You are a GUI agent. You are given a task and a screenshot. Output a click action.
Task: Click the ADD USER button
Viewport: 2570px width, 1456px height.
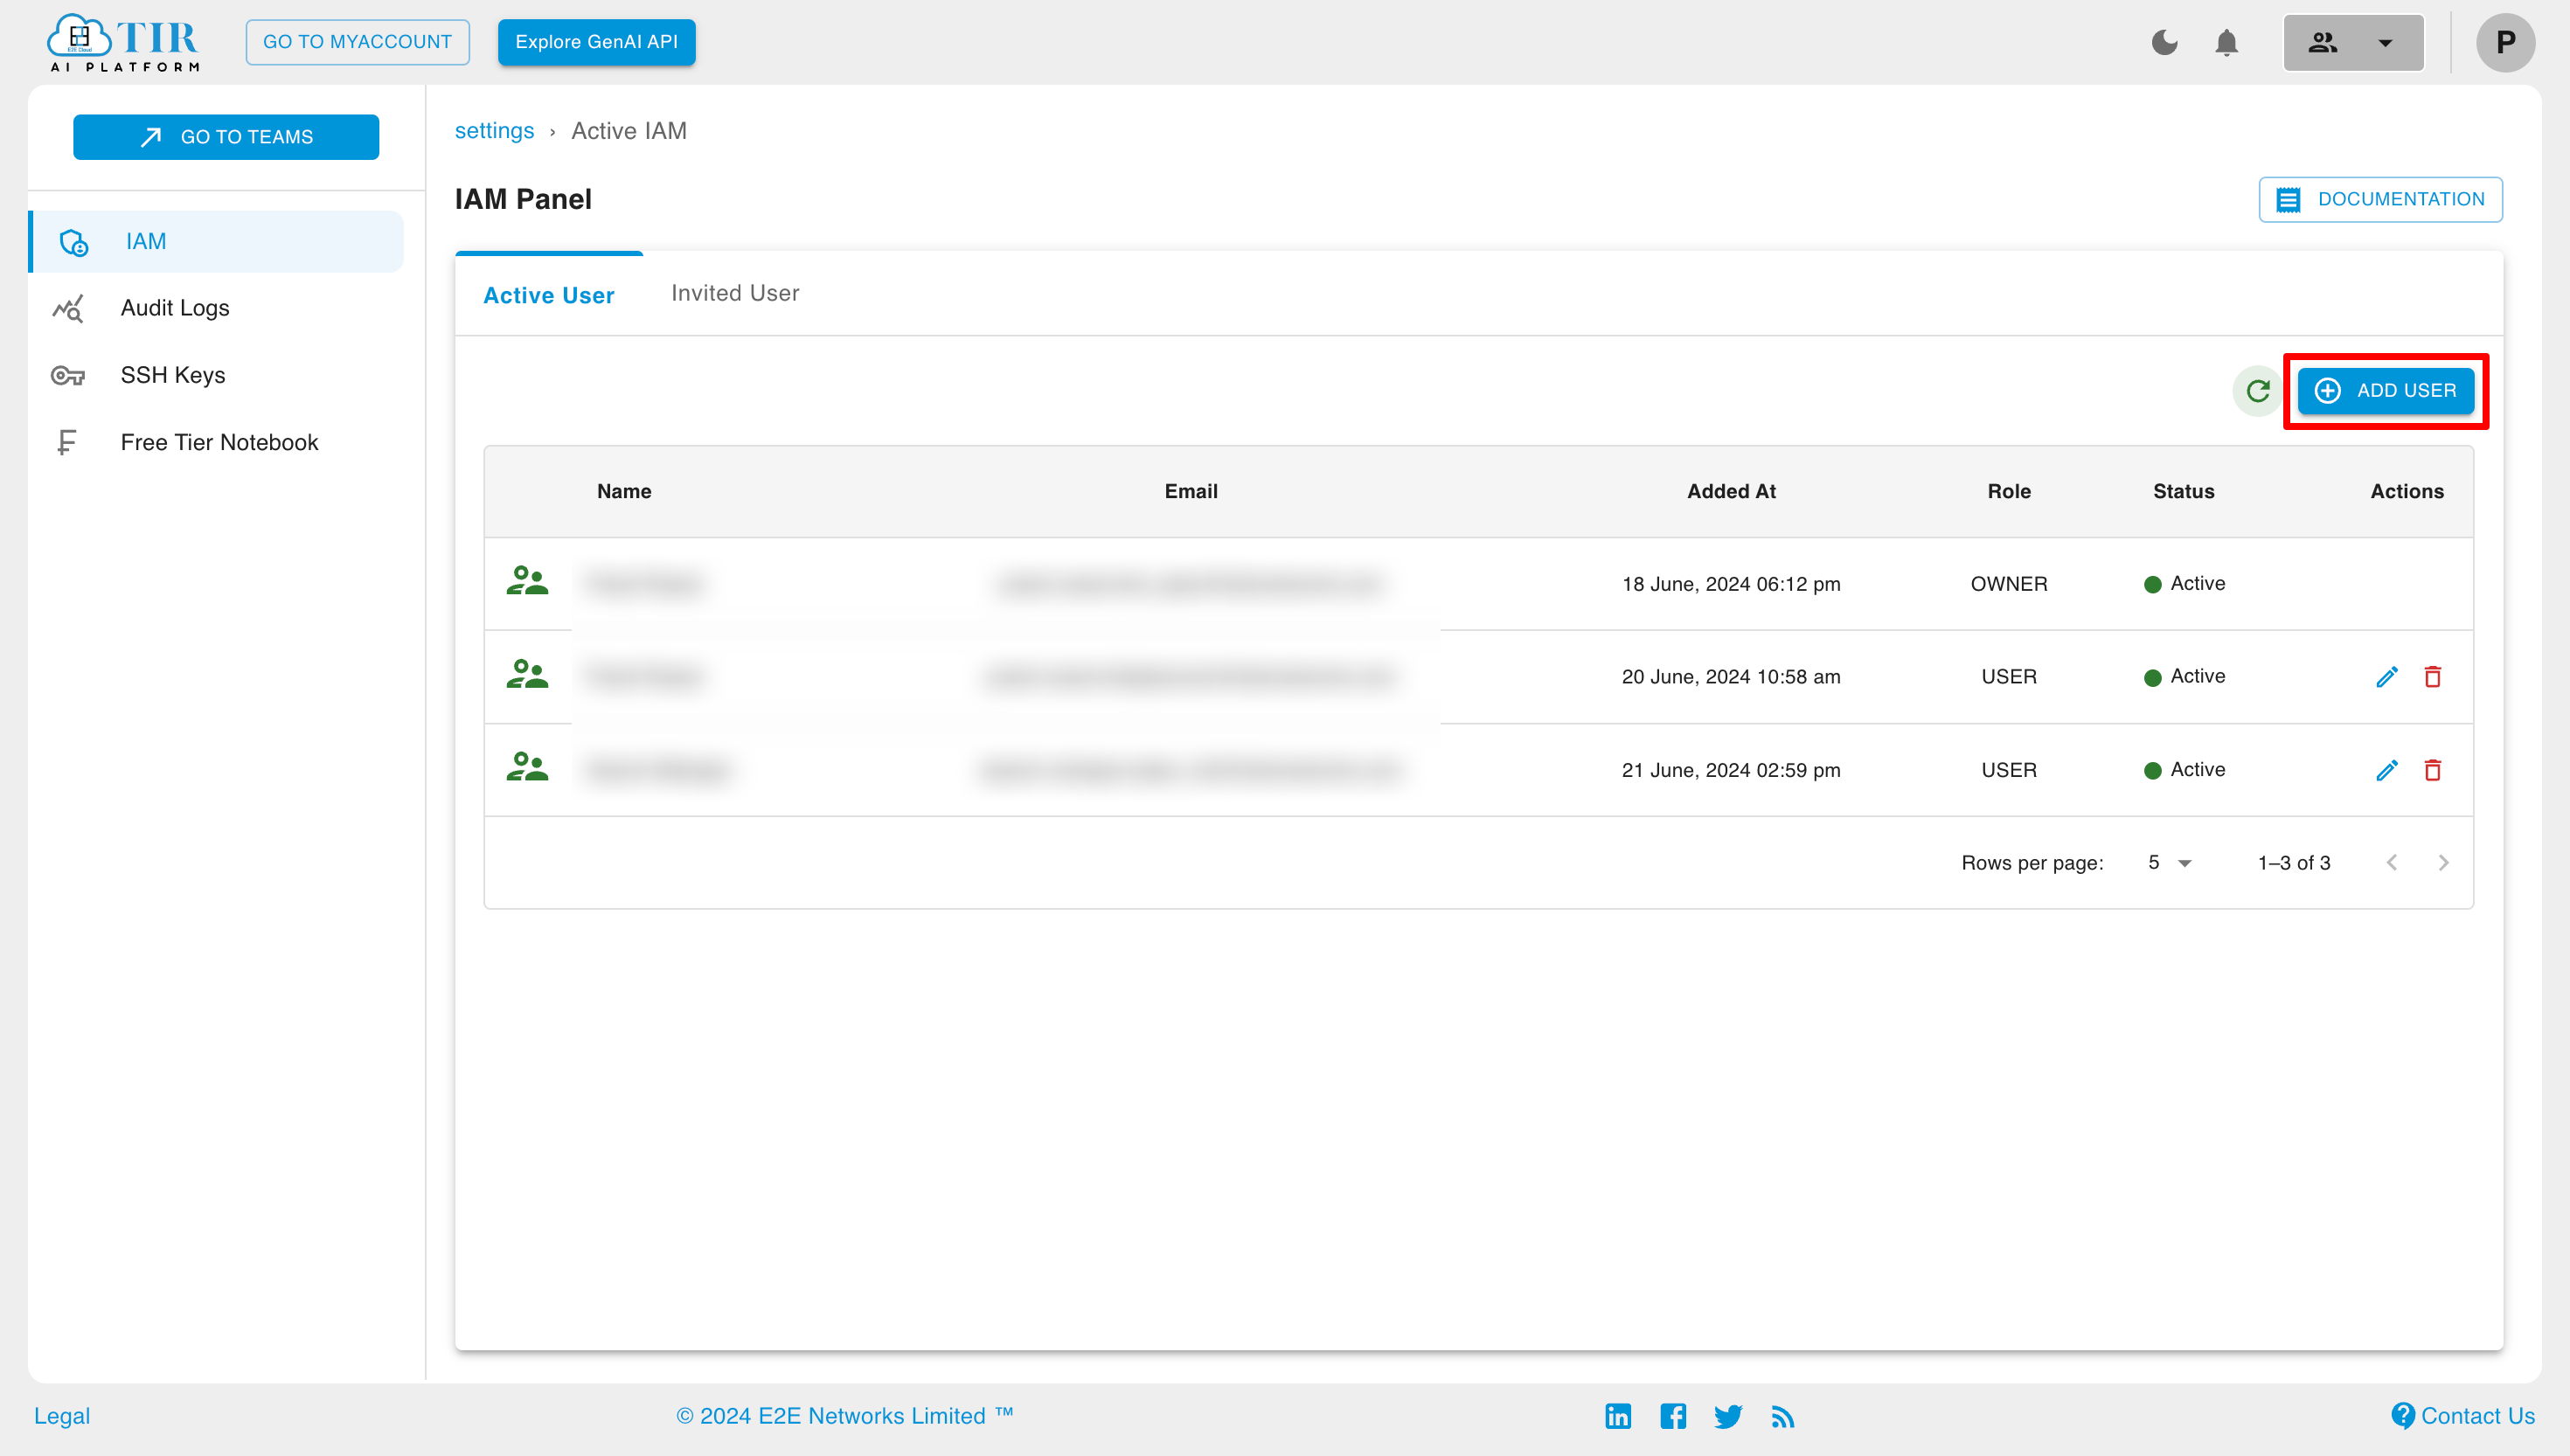point(2385,391)
